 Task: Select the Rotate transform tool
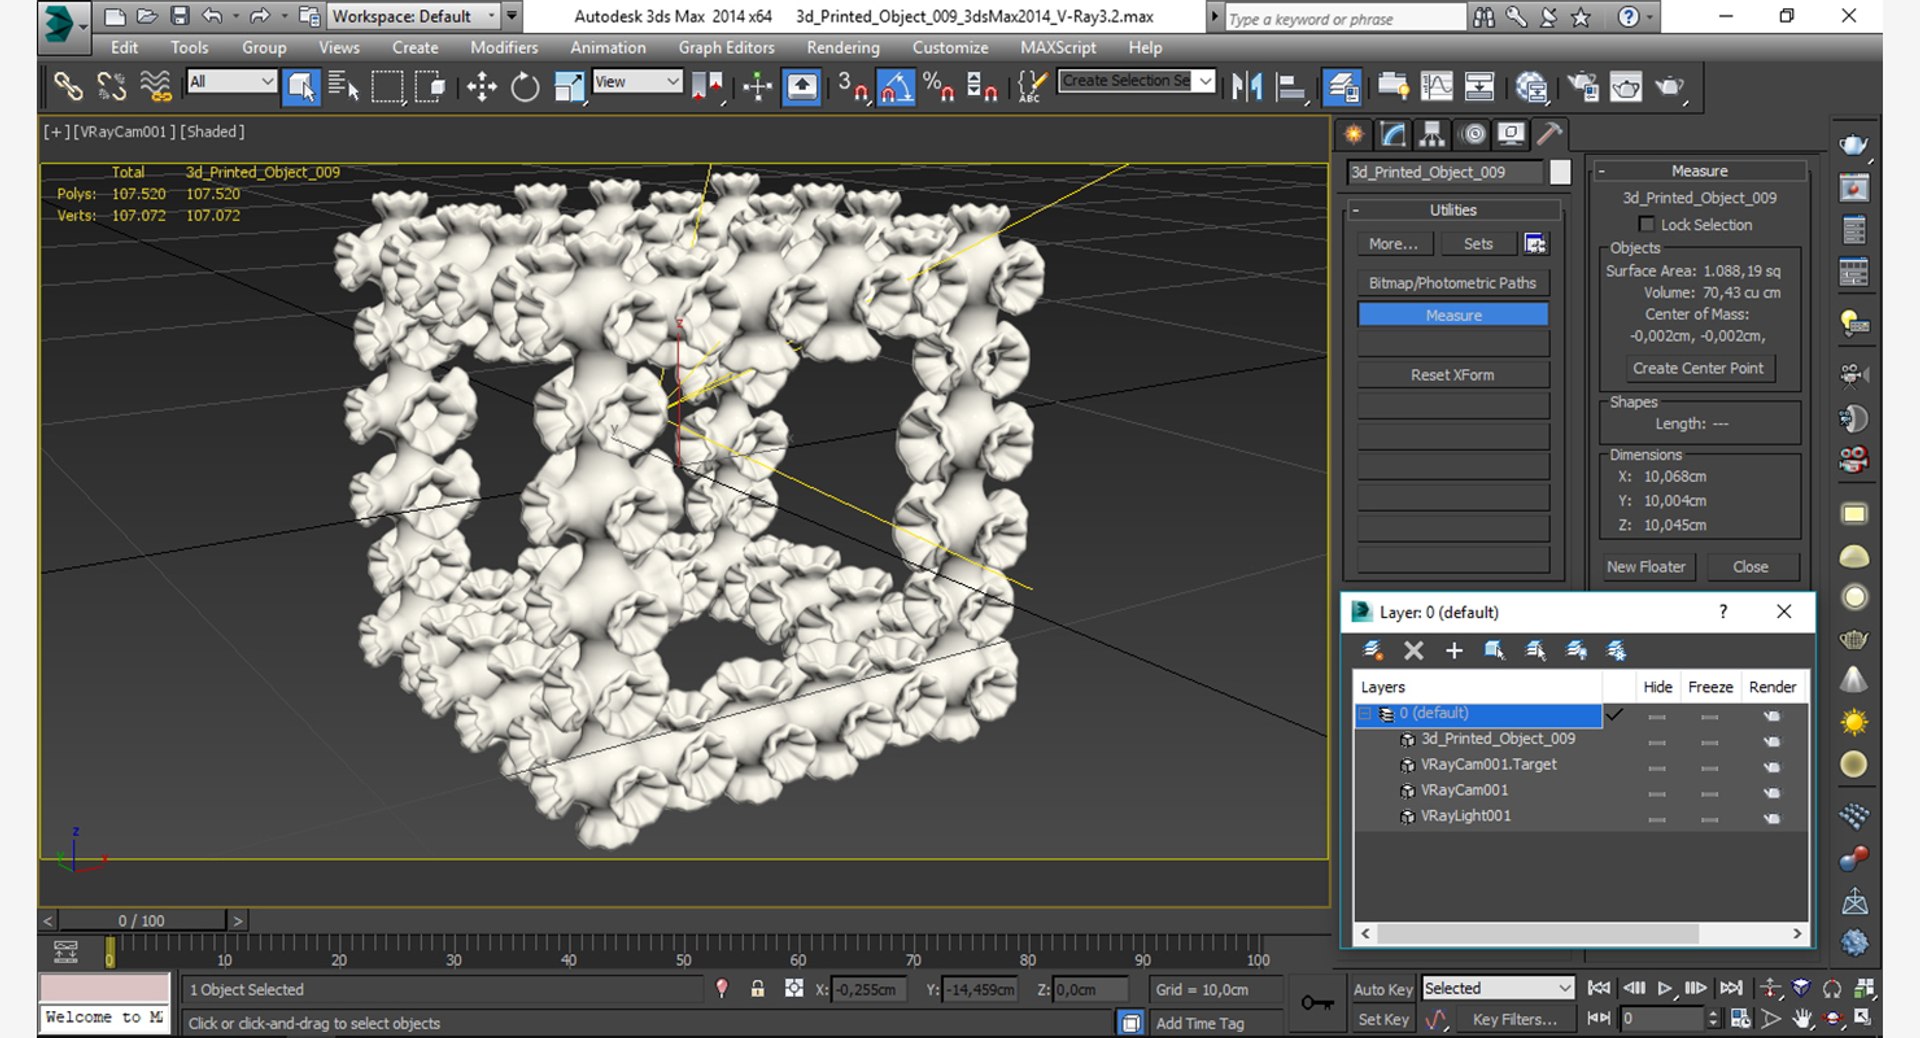click(x=525, y=88)
